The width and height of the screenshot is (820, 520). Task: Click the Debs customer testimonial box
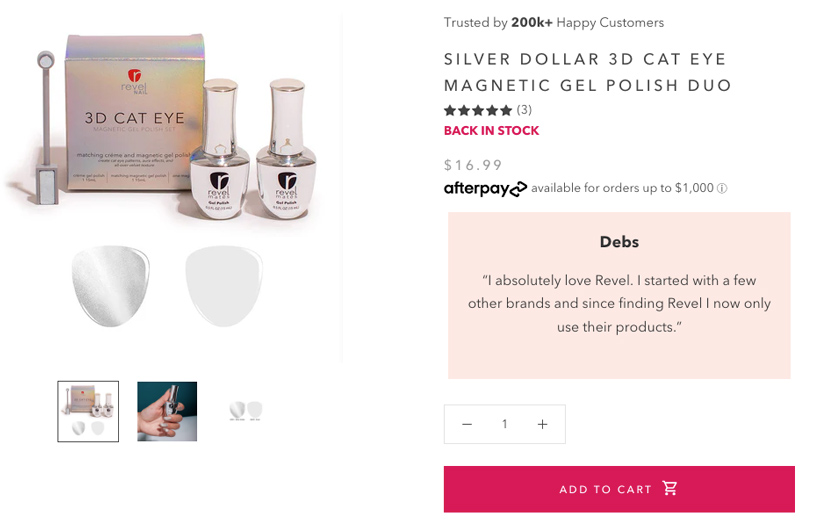(619, 295)
